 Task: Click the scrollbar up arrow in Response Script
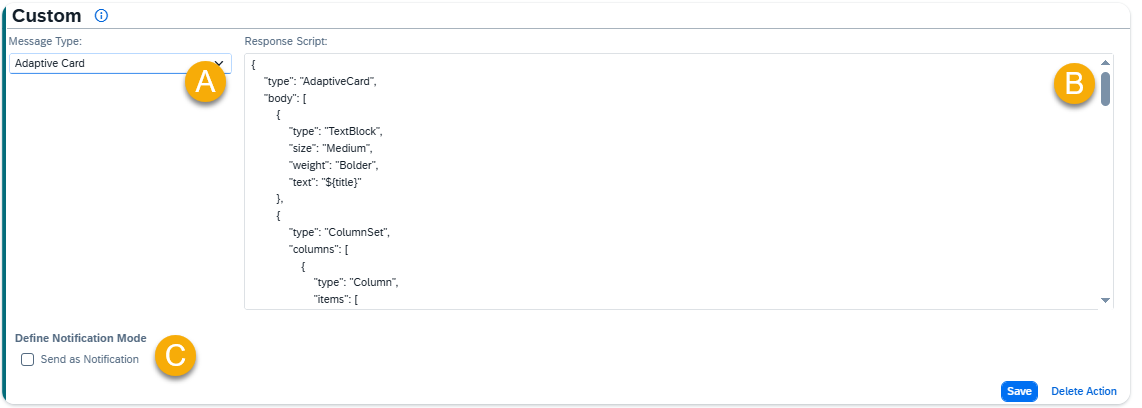1105,63
